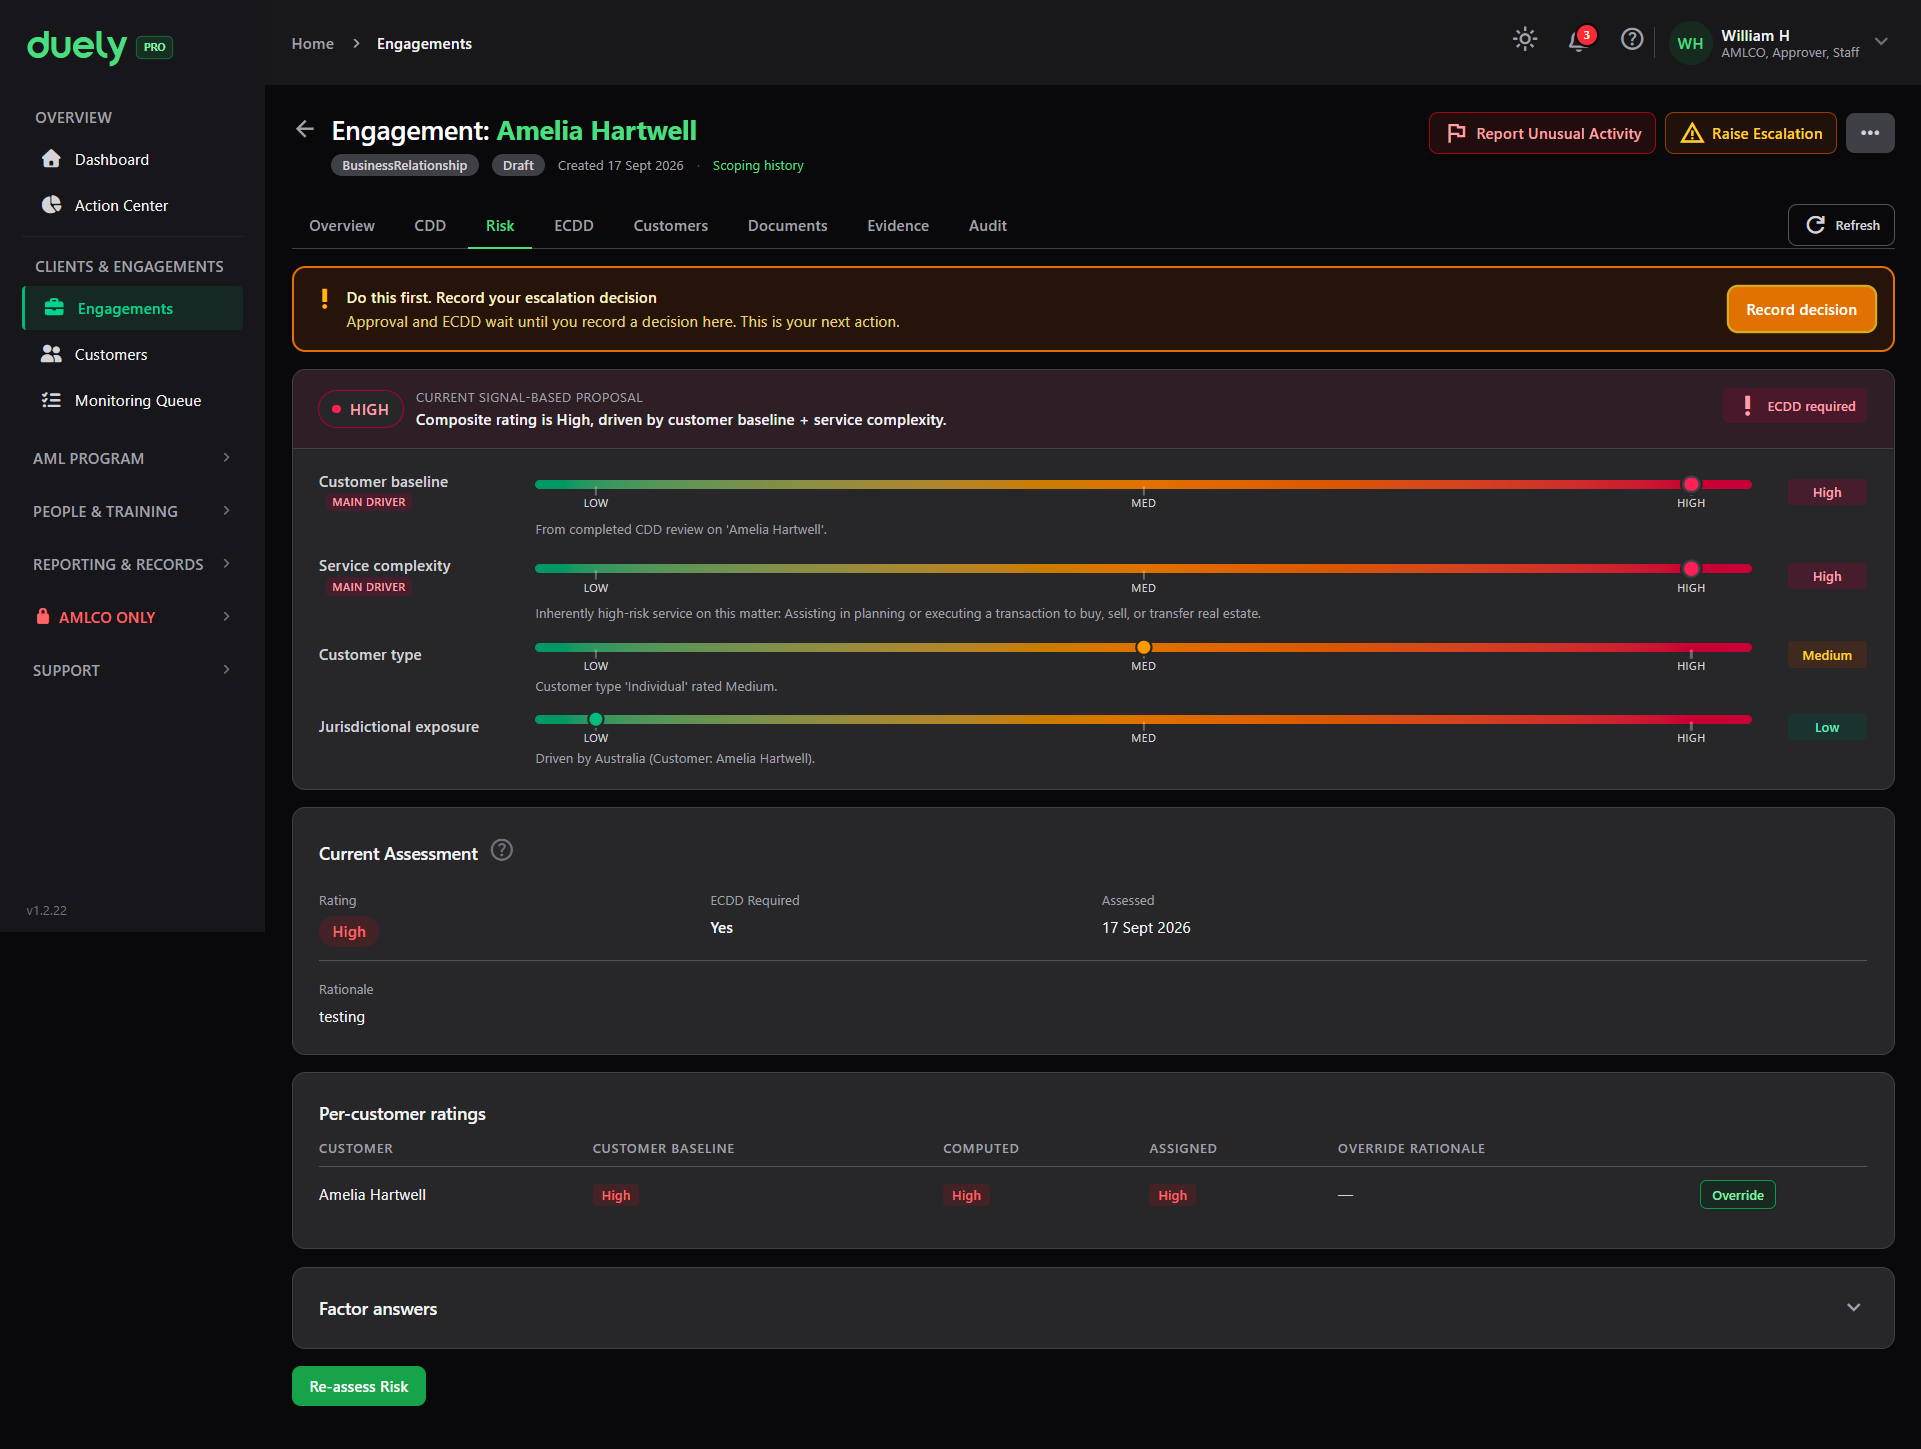The height and width of the screenshot is (1449, 1921).
Task: Click the High rating pill under Rating
Action: point(349,931)
